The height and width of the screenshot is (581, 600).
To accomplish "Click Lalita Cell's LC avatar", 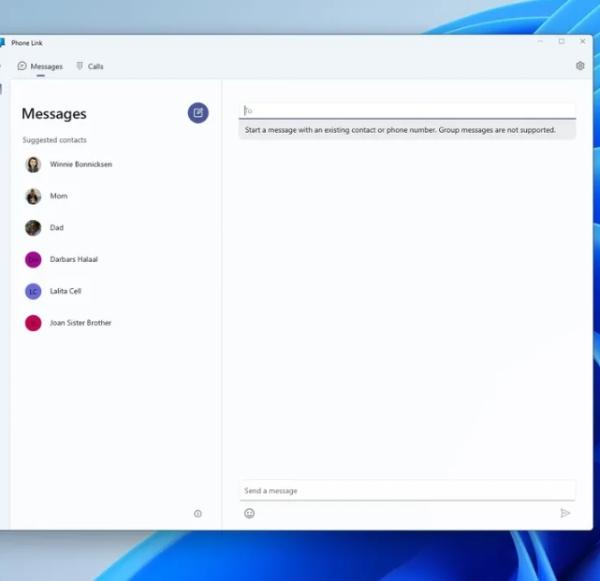I will pos(33,291).
